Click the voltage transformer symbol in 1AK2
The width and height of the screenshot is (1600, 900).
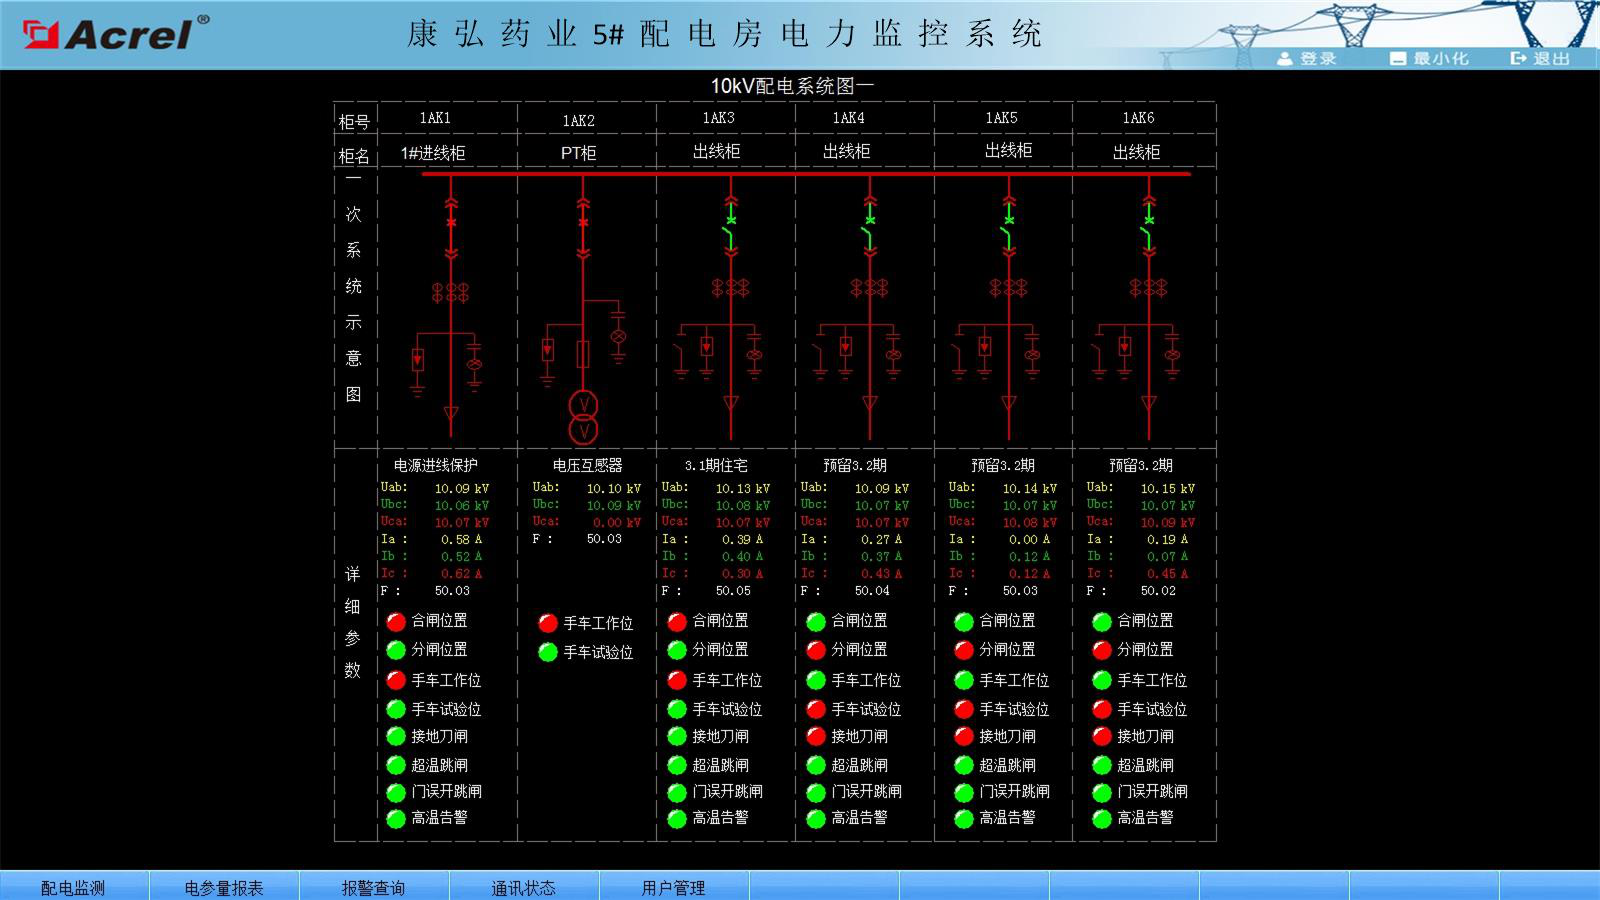click(x=584, y=417)
